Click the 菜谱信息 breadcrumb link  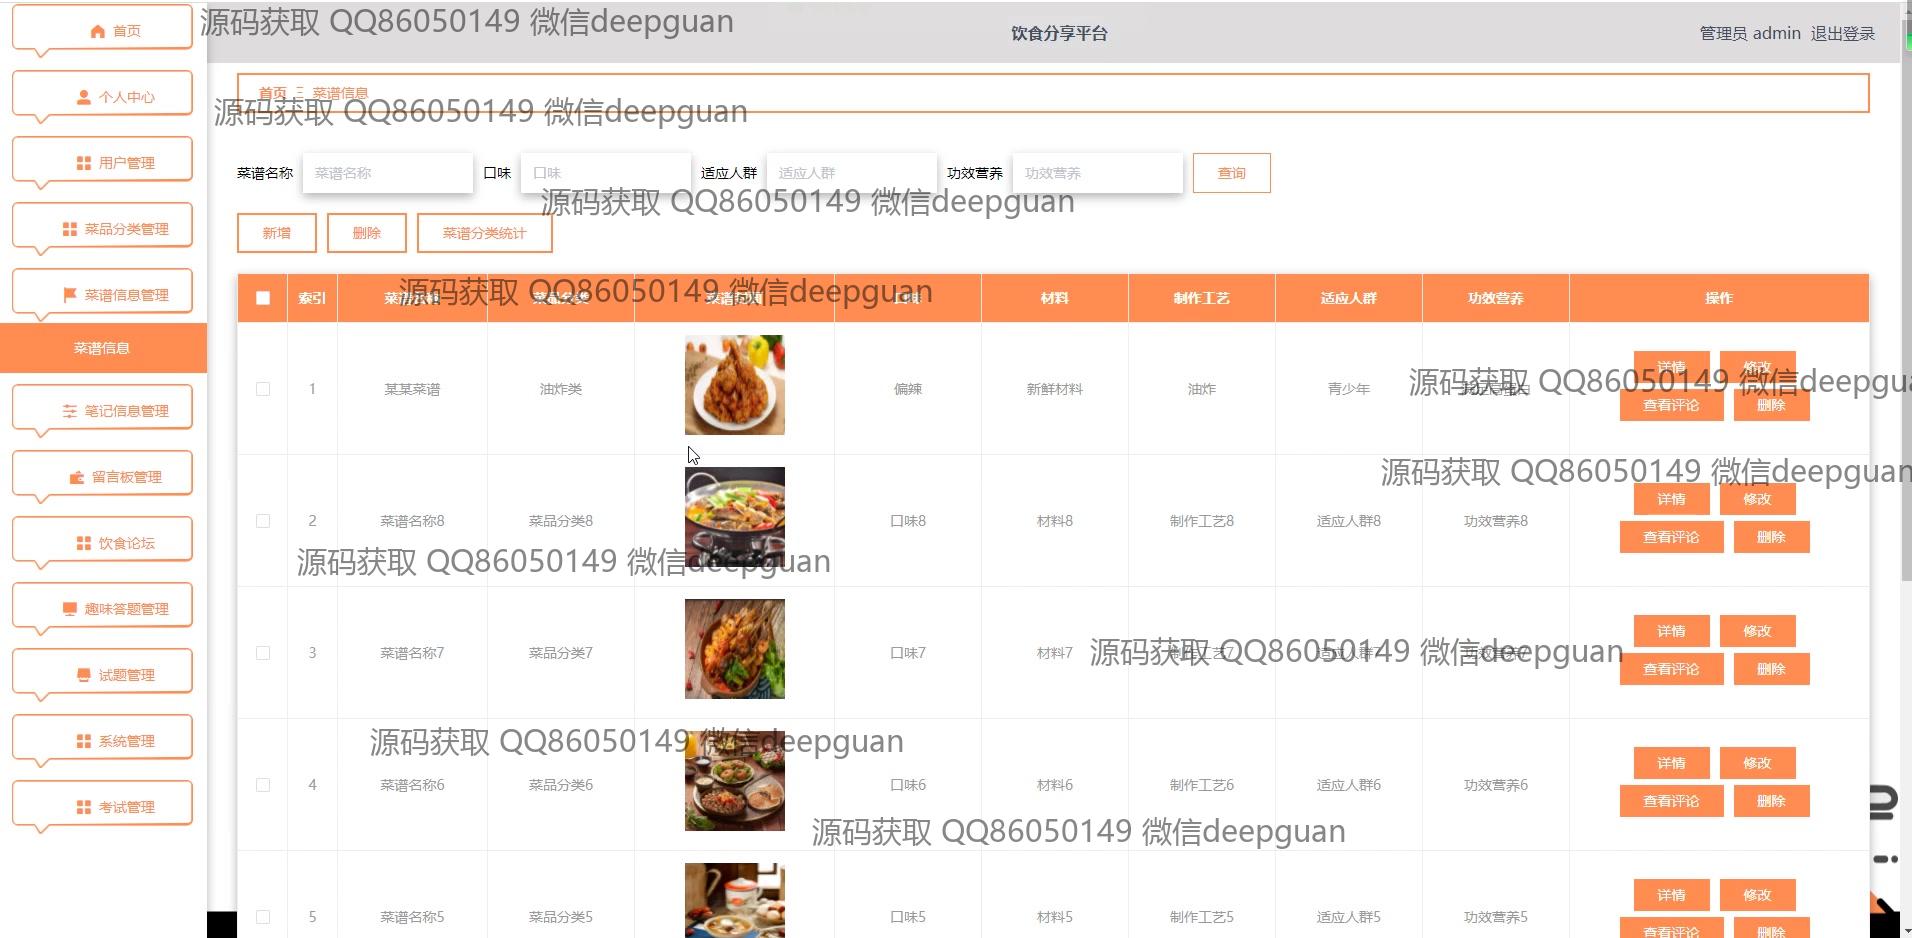(340, 93)
